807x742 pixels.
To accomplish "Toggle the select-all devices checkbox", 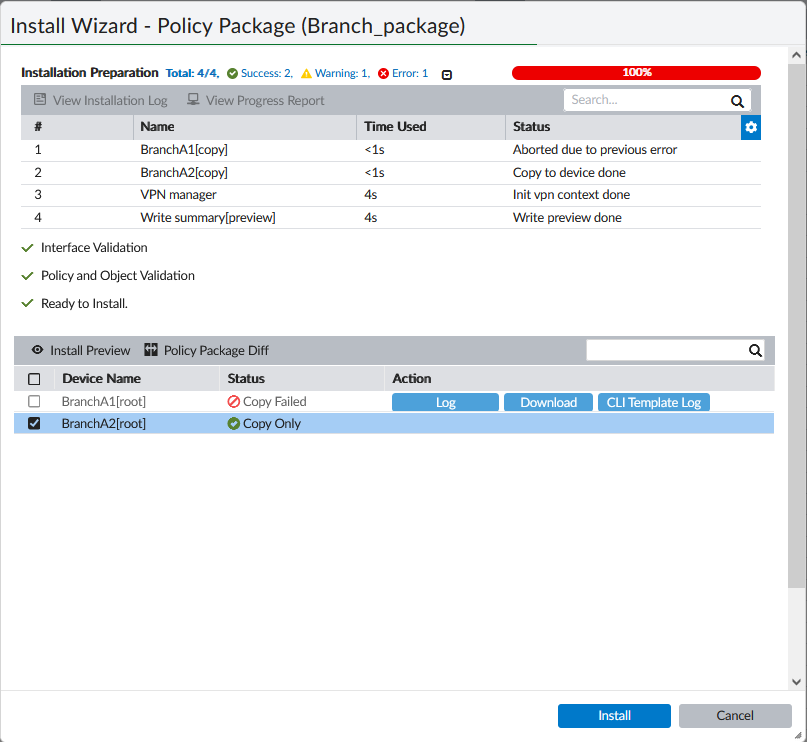I will click(34, 379).
